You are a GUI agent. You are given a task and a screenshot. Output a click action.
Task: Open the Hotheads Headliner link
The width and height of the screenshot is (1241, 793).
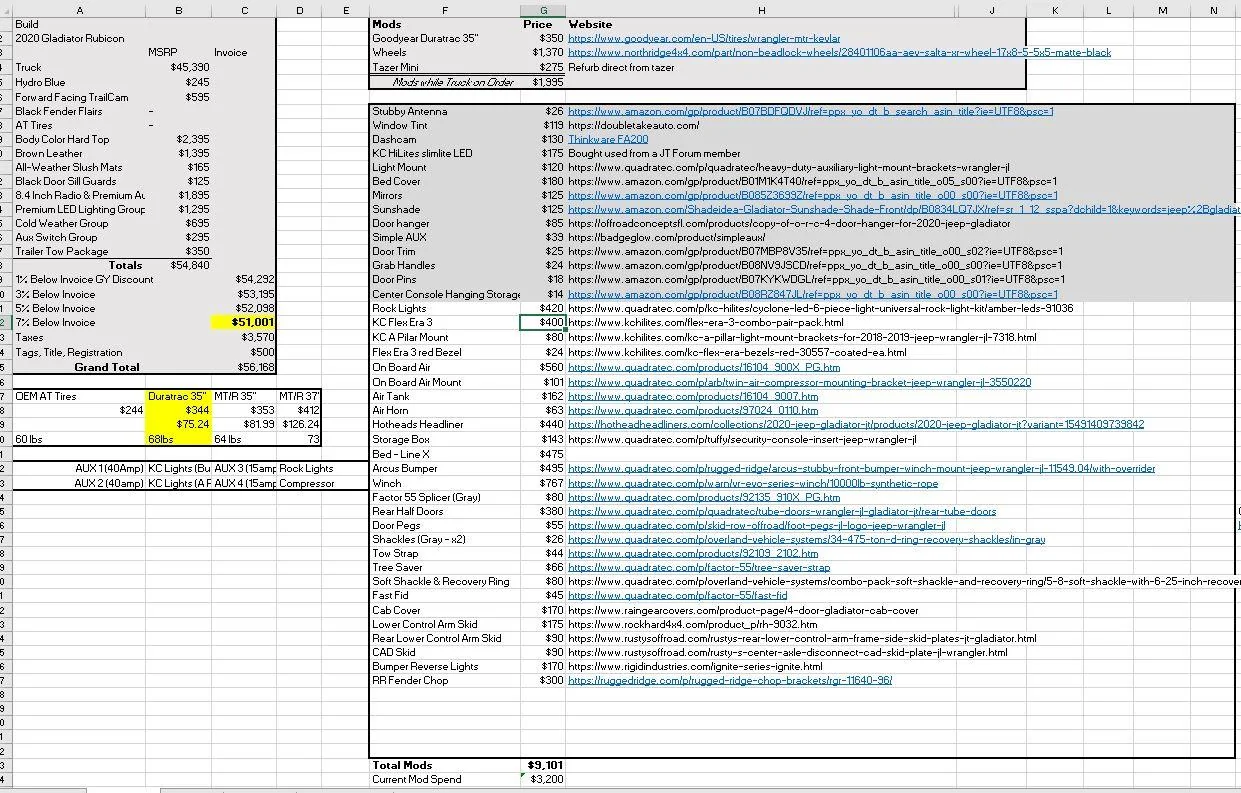tap(855, 424)
